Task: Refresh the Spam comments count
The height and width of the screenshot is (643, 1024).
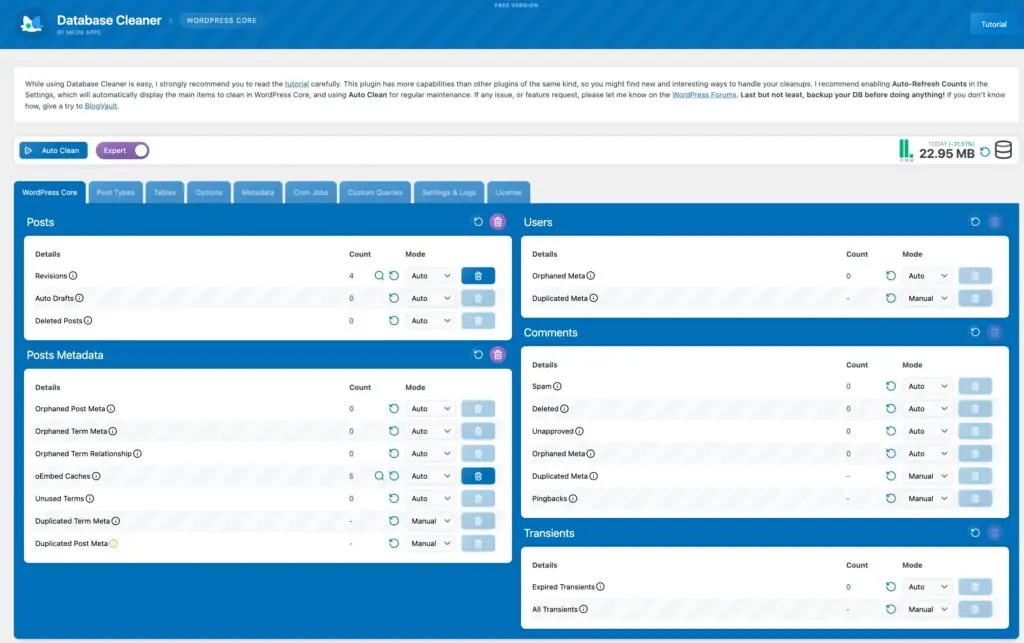Action: coord(891,386)
